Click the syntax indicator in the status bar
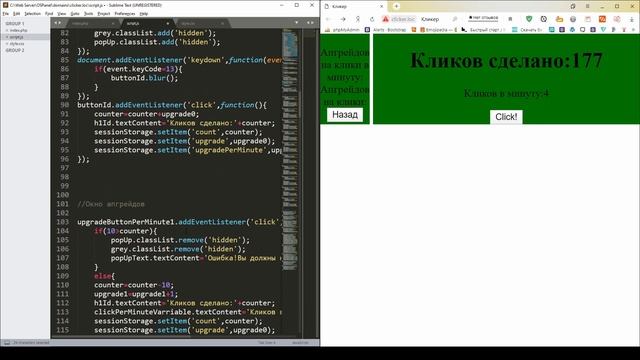 [x=300, y=342]
